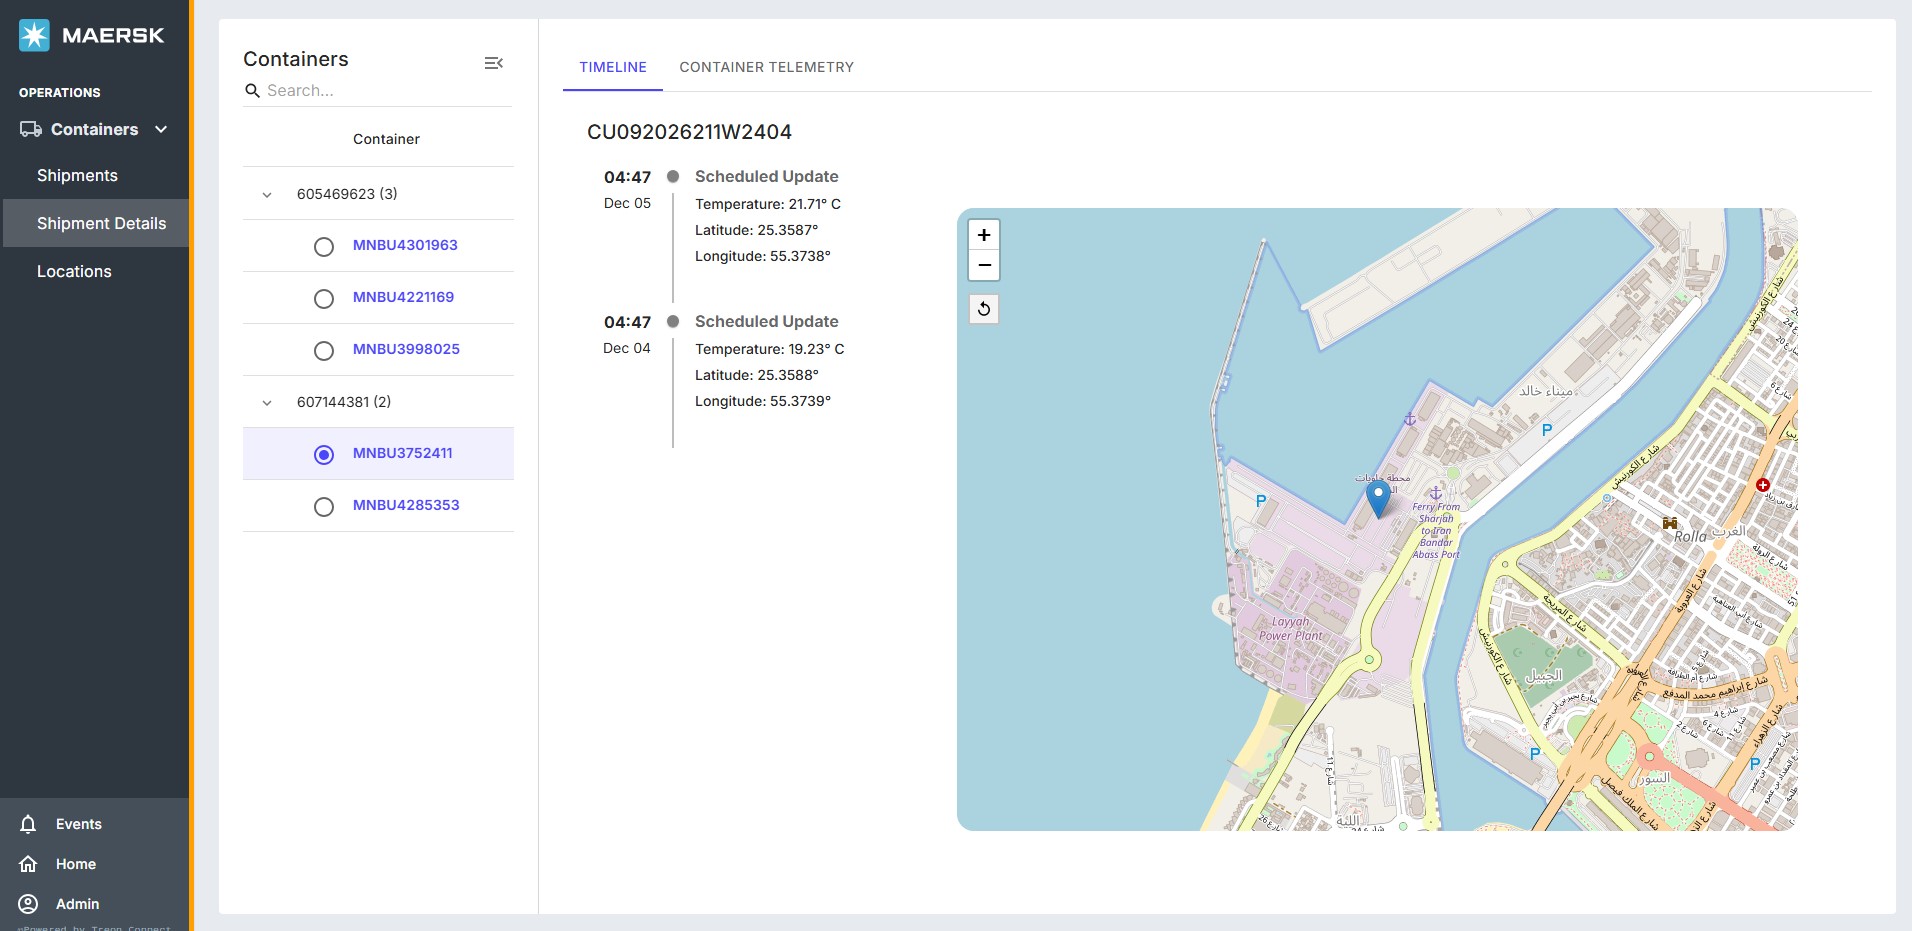Click Temperature: 19.23° C value
The width and height of the screenshot is (1912, 931).
point(770,349)
